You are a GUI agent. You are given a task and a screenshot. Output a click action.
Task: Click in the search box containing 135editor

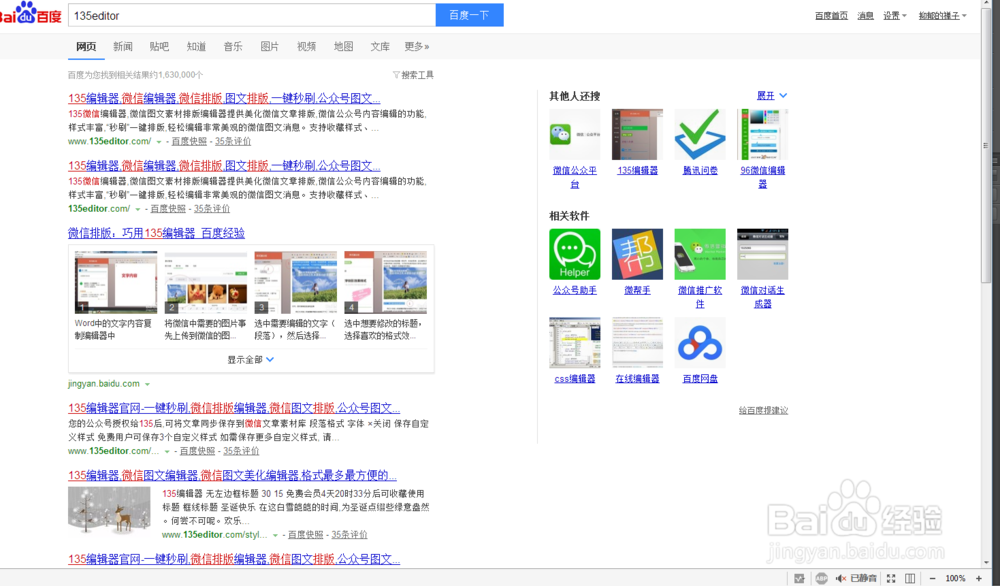pyautogui.click(x=252, y=15)
